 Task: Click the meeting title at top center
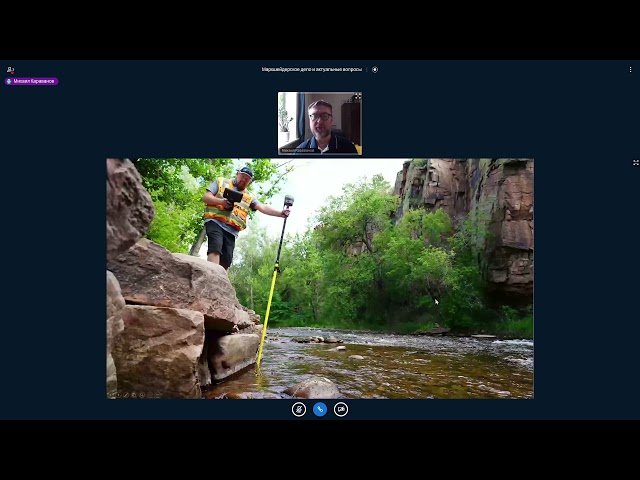coord(311,70)
